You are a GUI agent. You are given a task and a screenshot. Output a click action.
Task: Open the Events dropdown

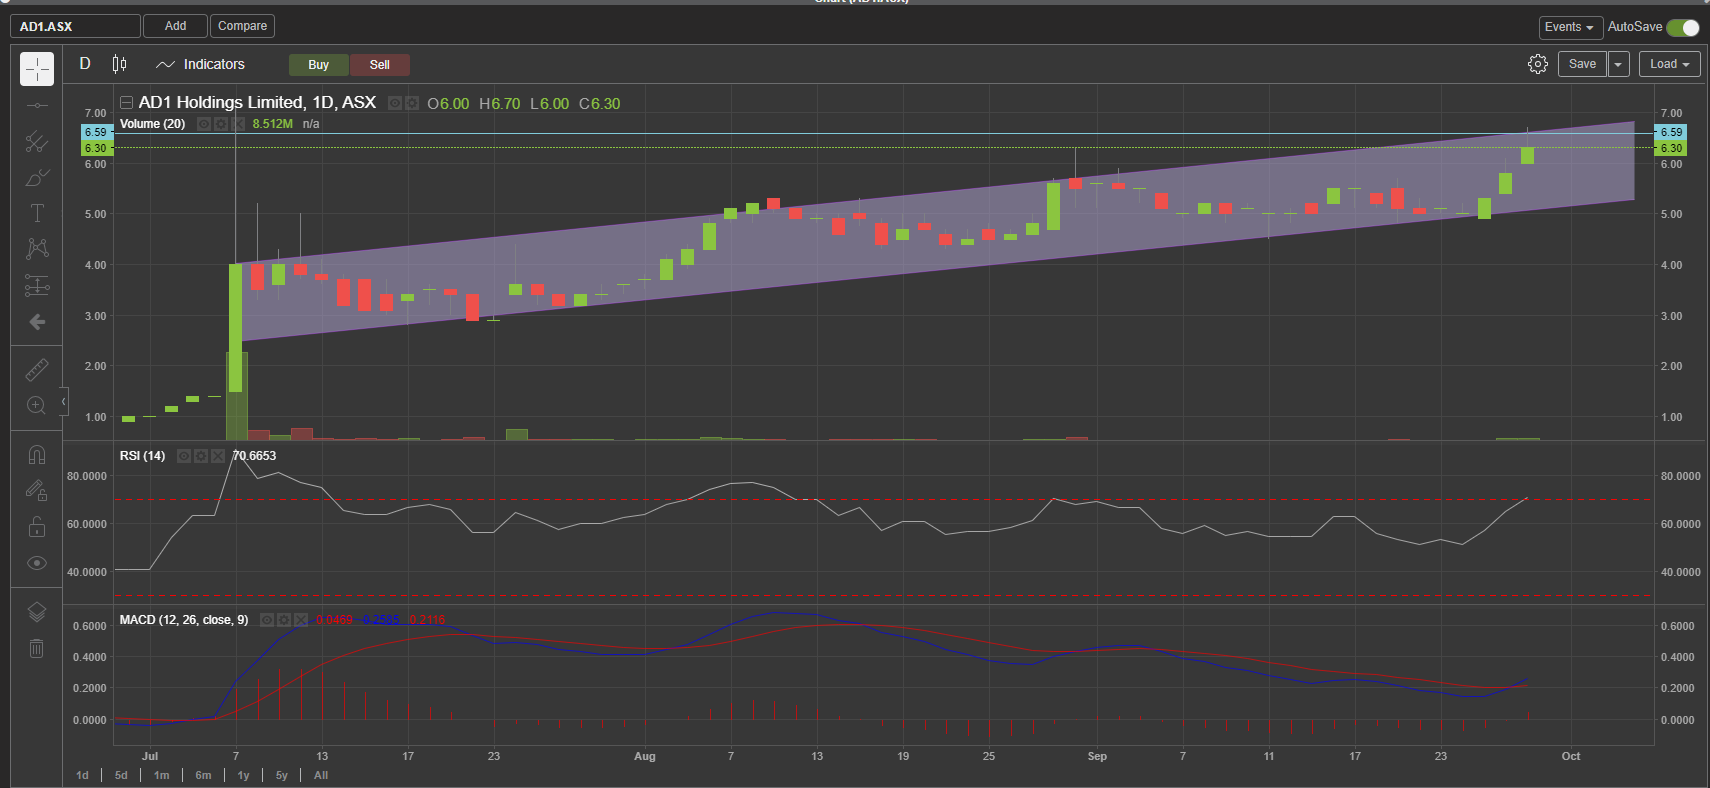tap(1570, 27)
